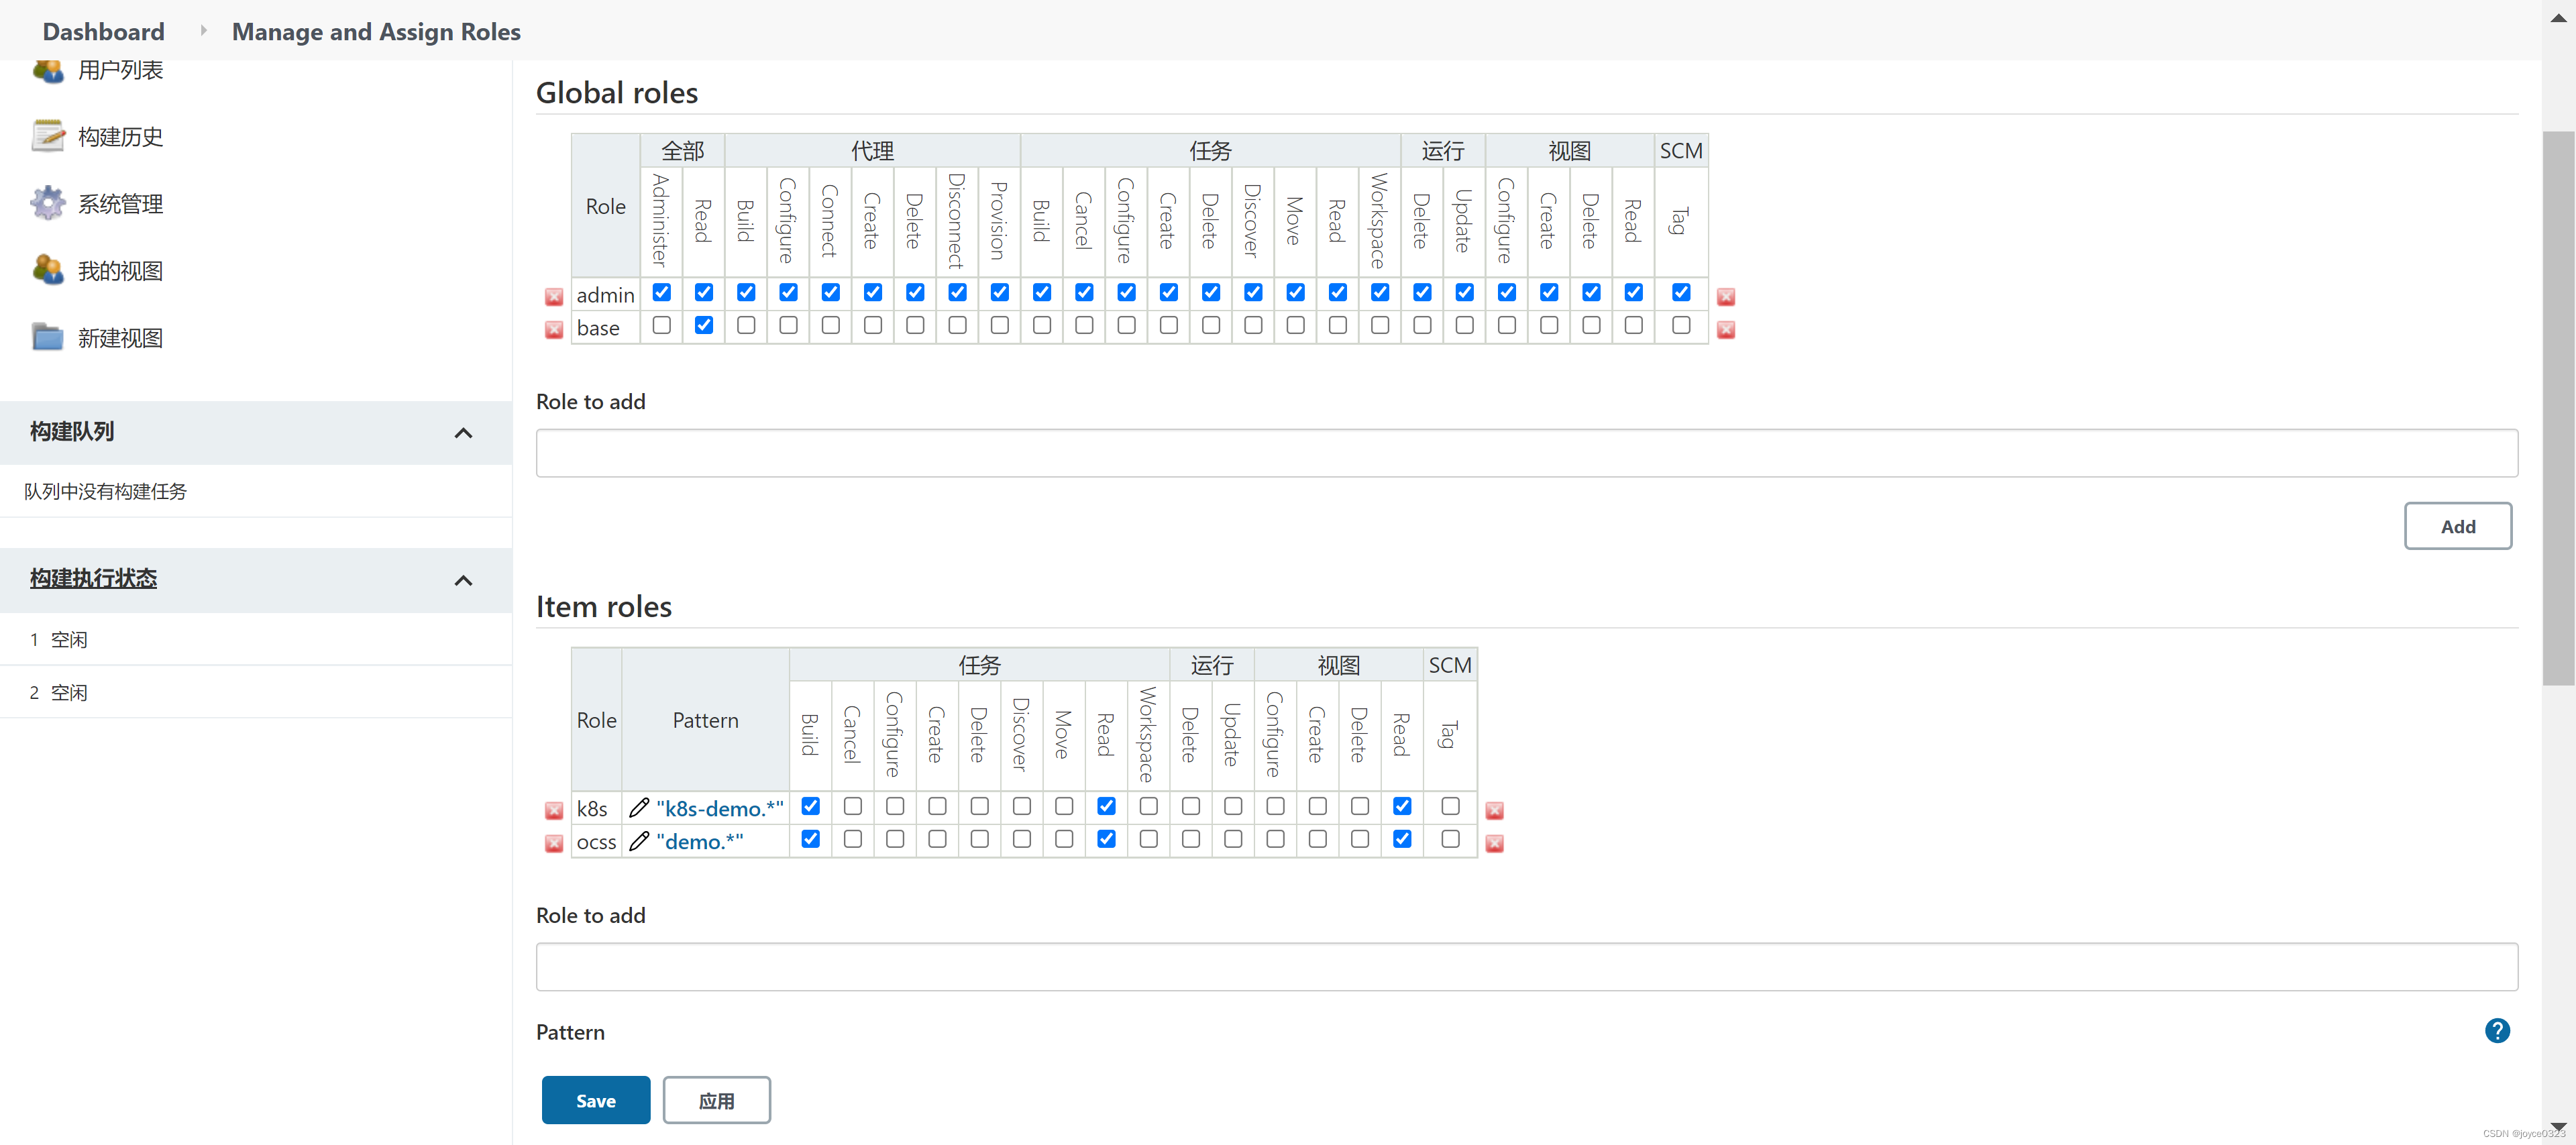Remove ocss item role using right red X
This screenshot has height=1145, width=2576.
tap(1494, 843)
